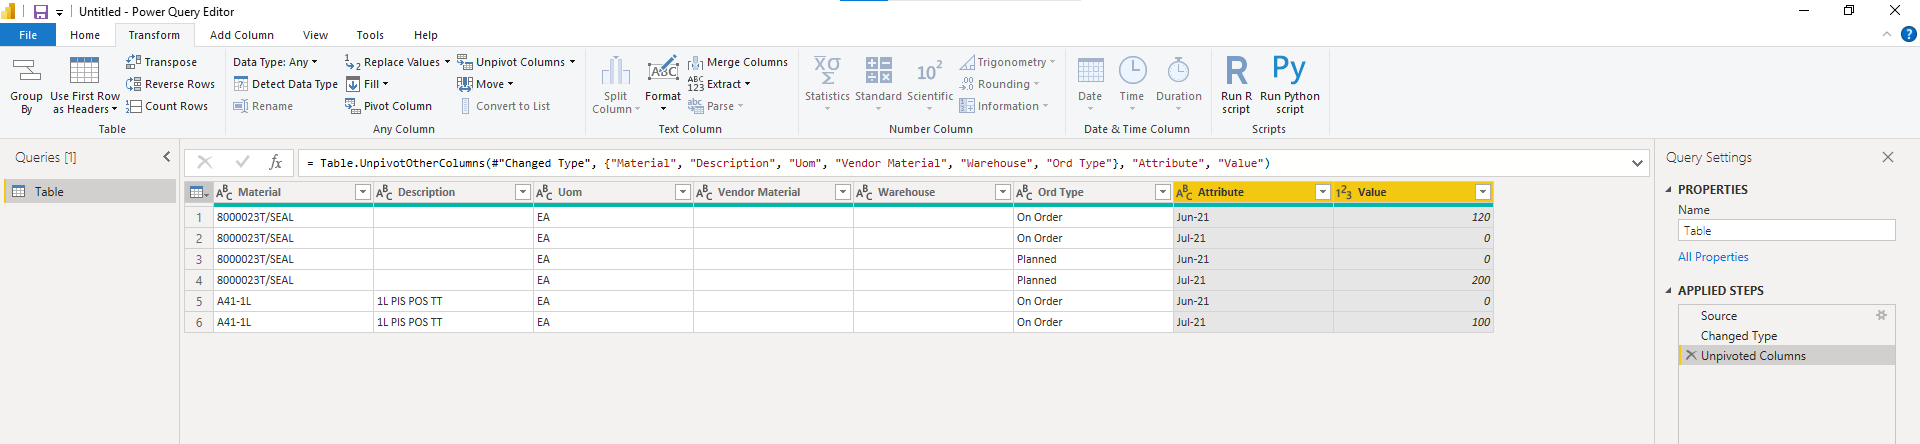The image size is (1920, 444).
Task: Open the All Properties link
Action: 1713,257
